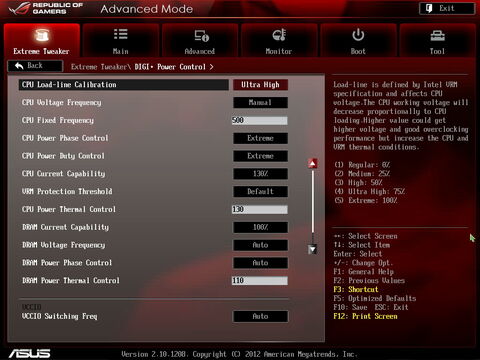Open DRAM Current Capability 100% dropdown

[x=260, y=227]
